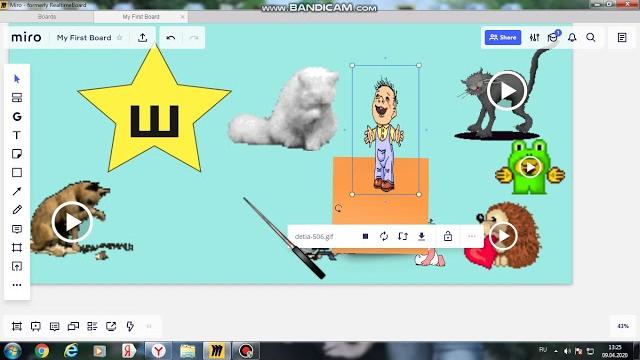The height and width of the screenshot is (360, 640).
Task: Play the gray cat animation
Action: coord(507,91)
